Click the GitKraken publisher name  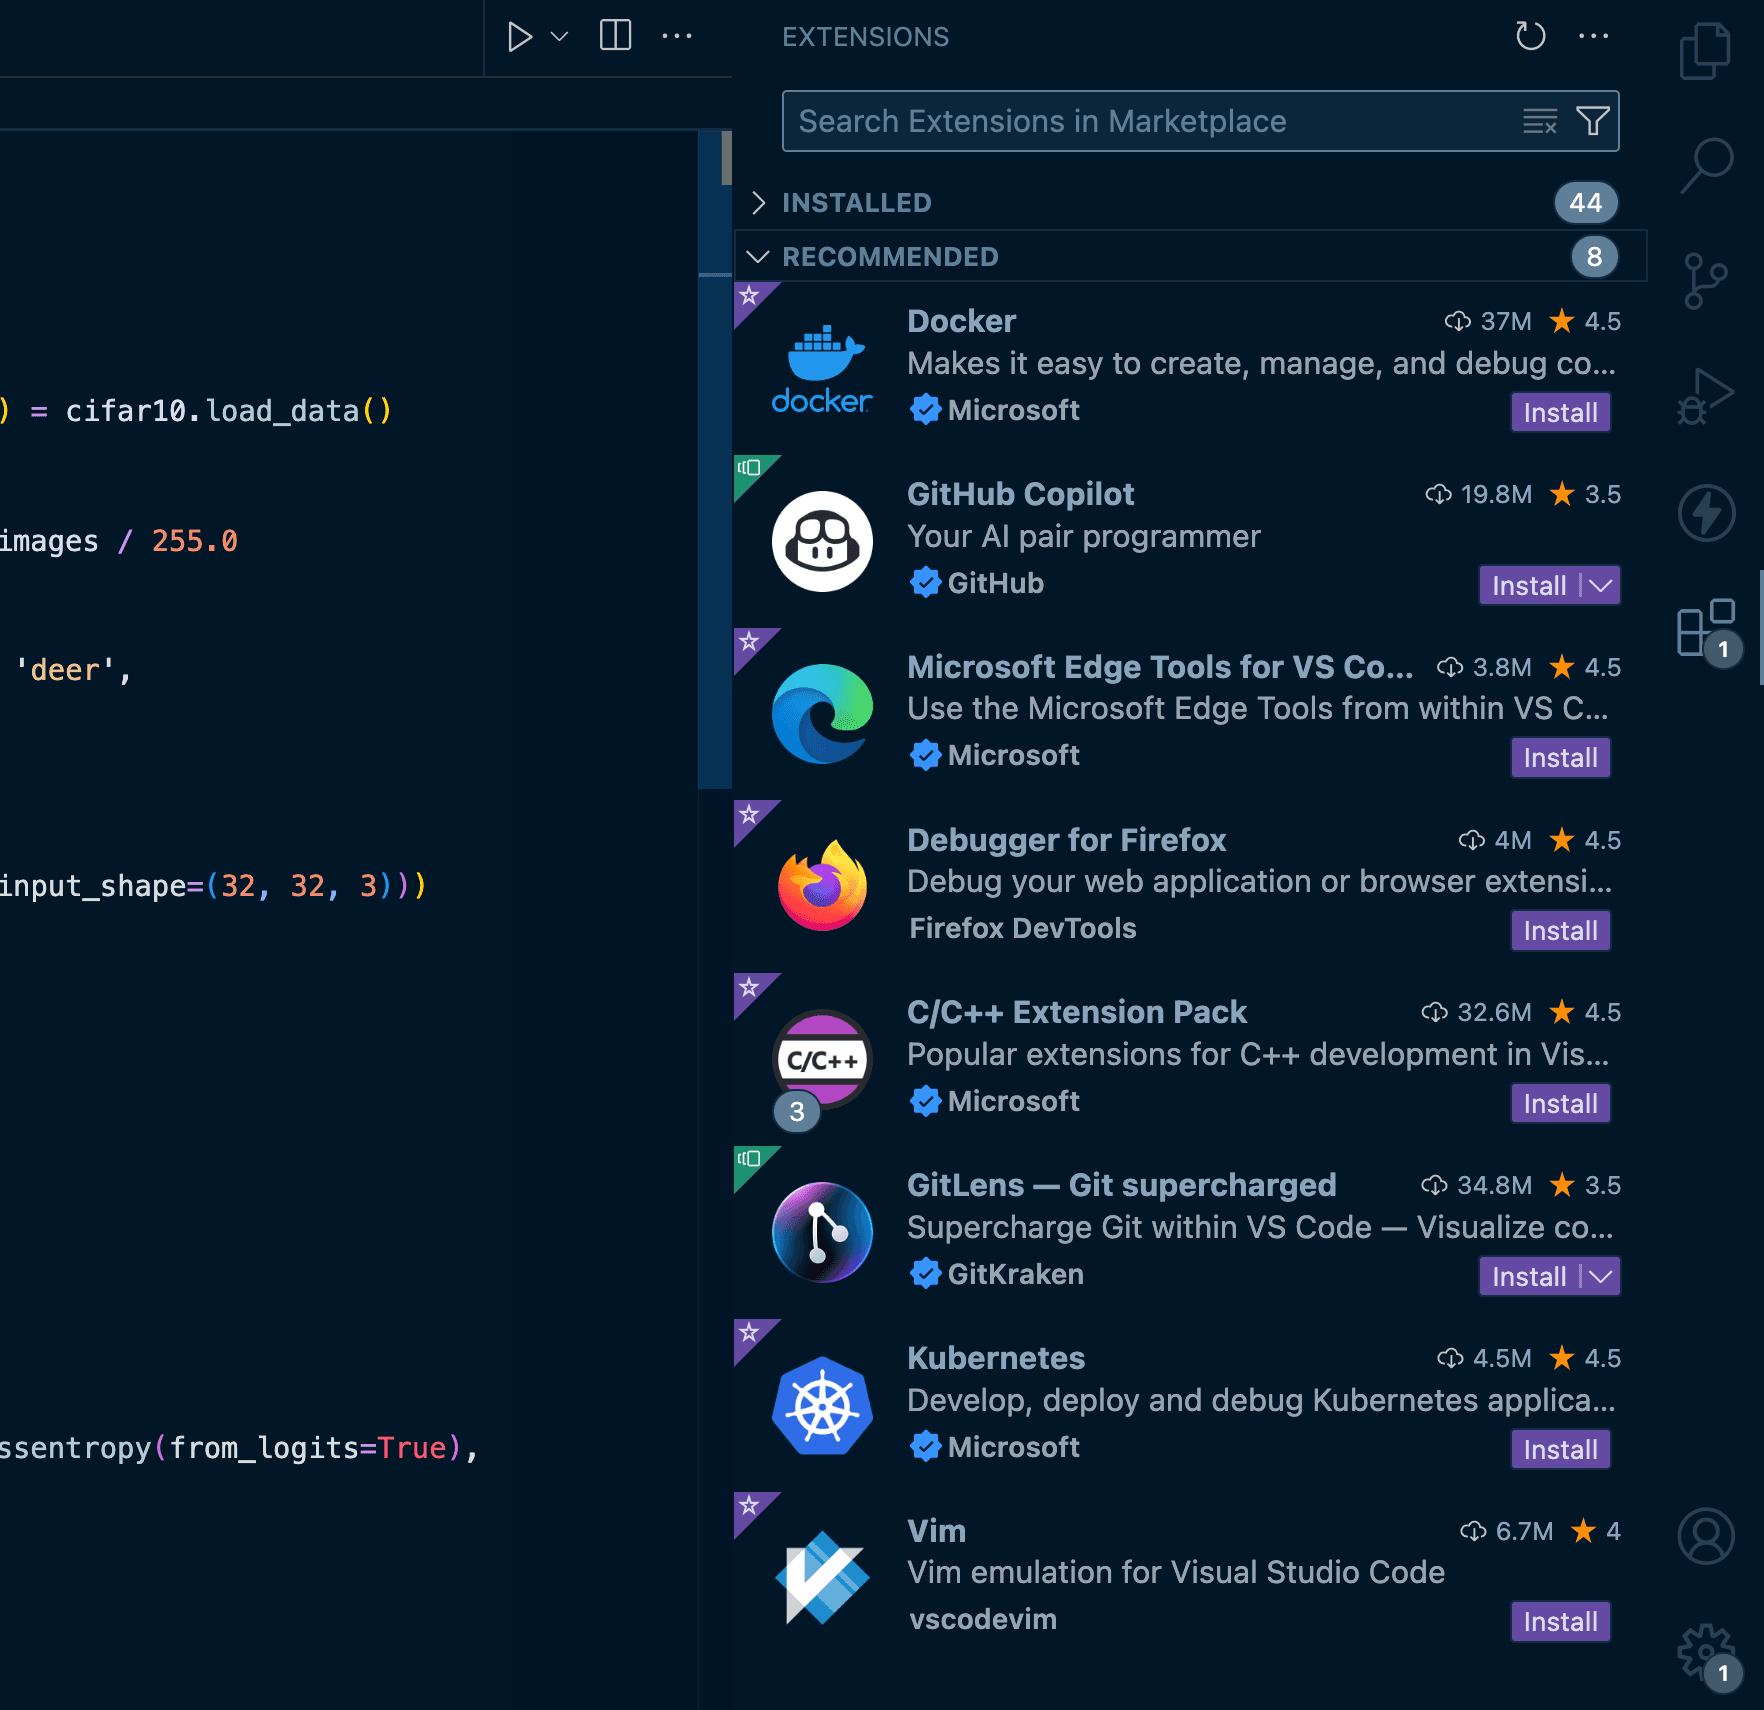pos(1015,1274)
